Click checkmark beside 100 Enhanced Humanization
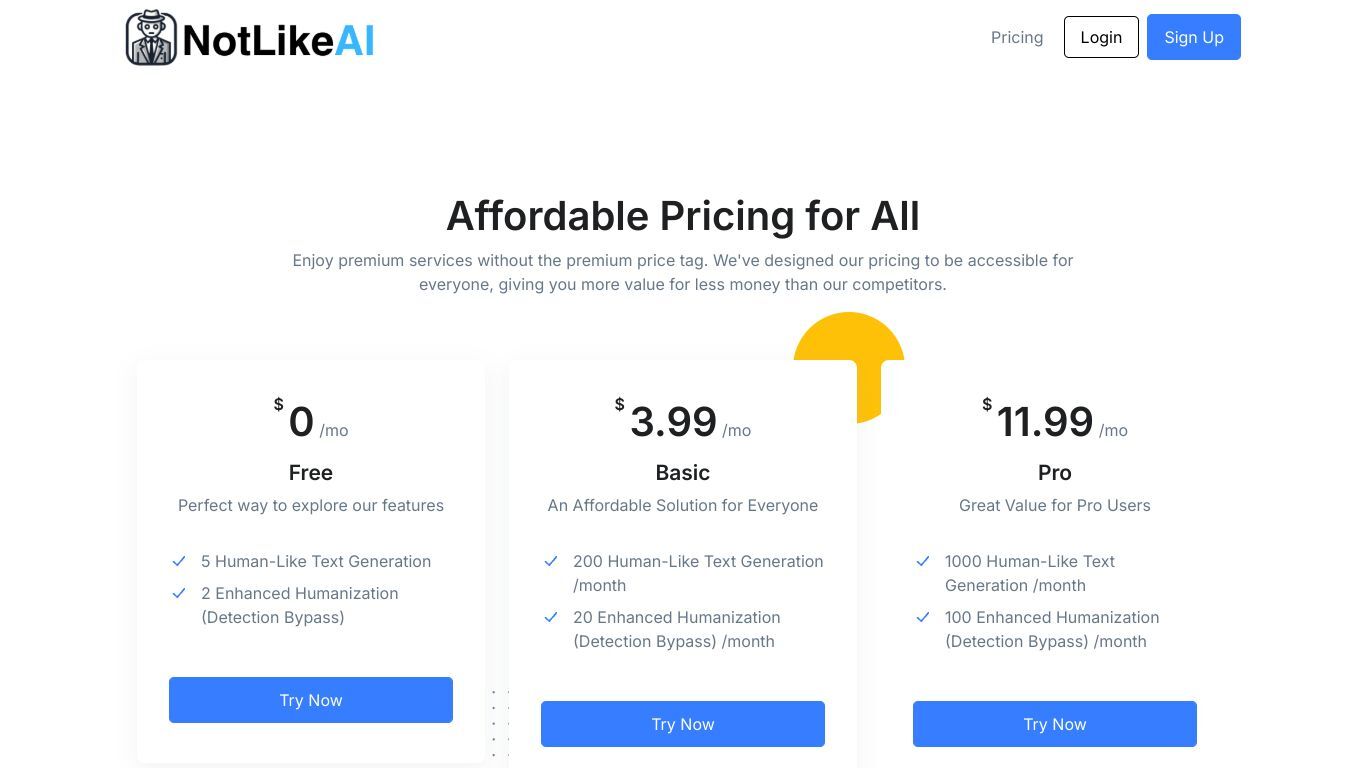1366x768 pixels. pyautogui.click(x=923, y=617)
